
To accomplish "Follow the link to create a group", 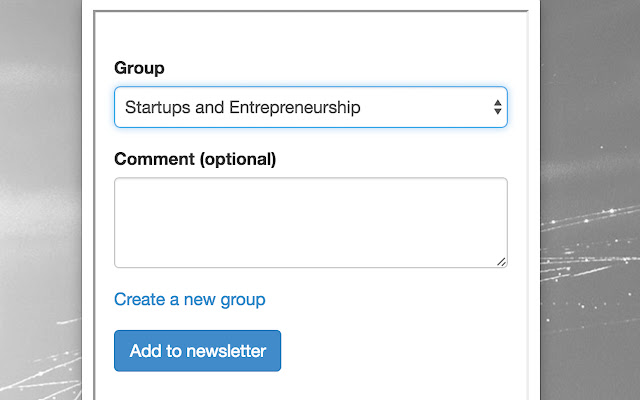I will coord(190,299).
